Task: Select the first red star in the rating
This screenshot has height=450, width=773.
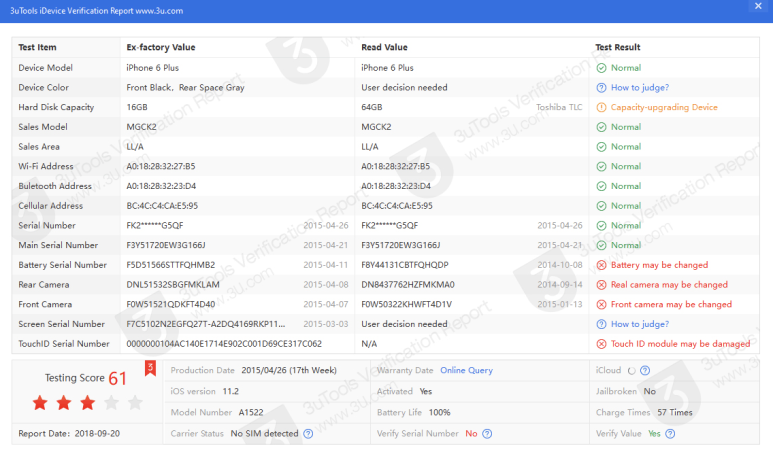Action: pyautogui.click(x=40, y=403)
